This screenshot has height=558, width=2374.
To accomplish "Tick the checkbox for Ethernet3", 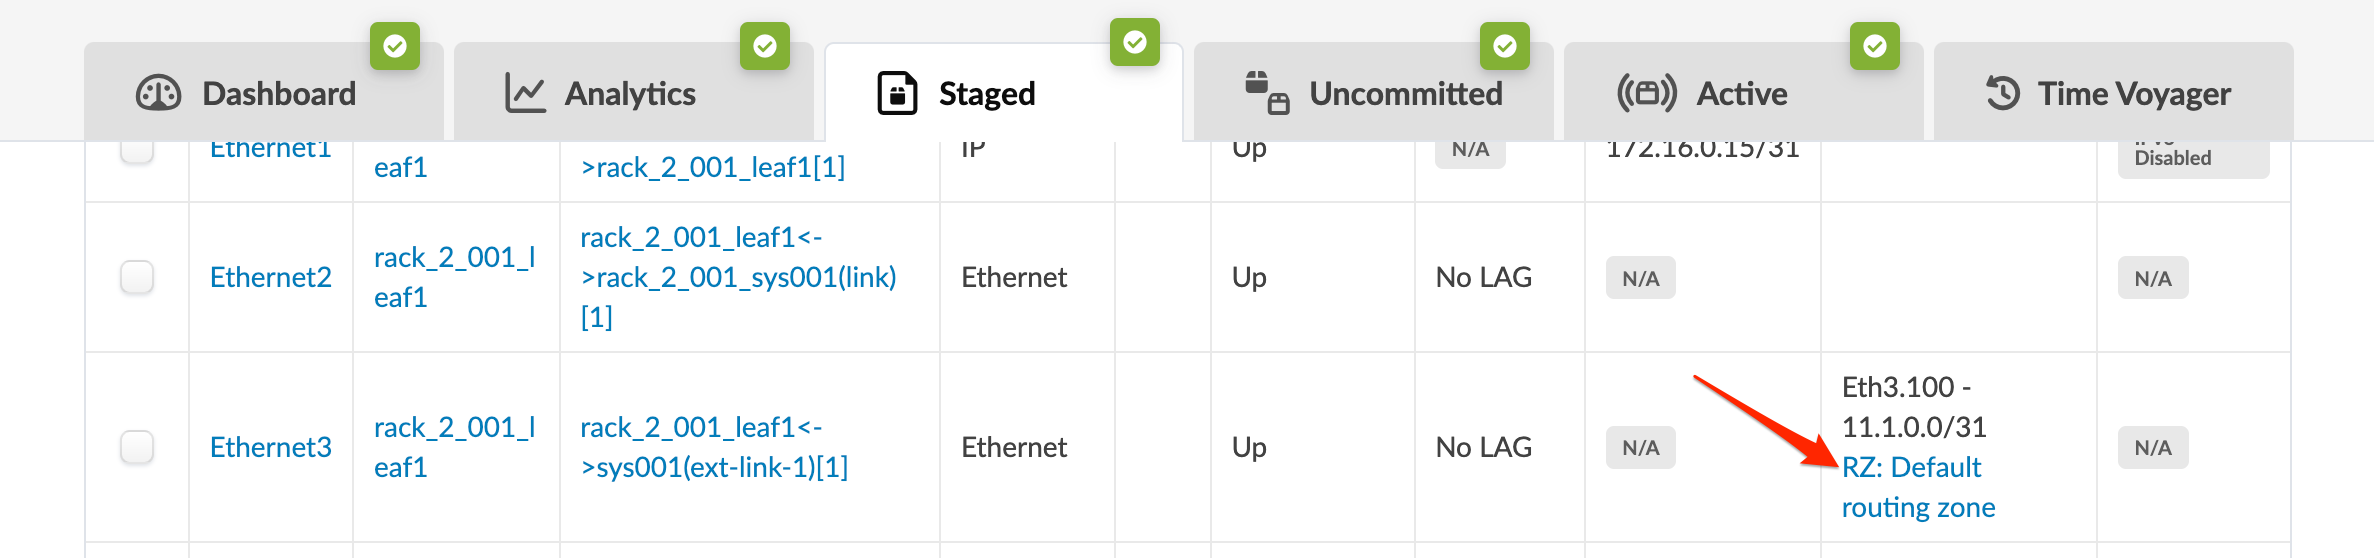I will (x=137, y=447).
